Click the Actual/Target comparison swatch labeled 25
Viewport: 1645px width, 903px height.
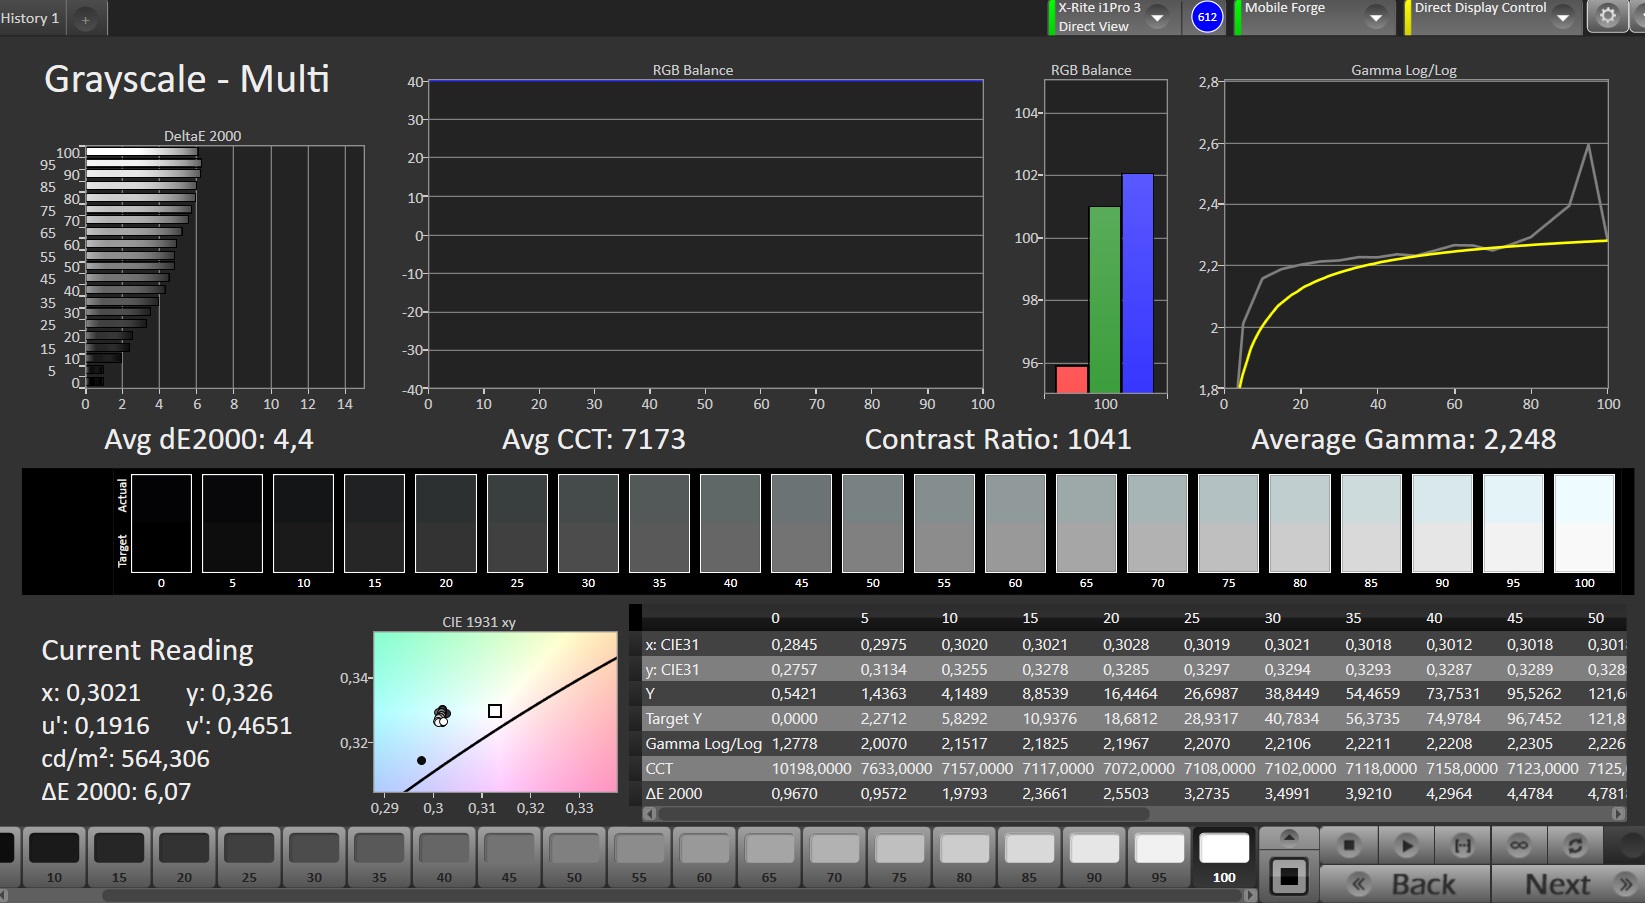[517, 523]
